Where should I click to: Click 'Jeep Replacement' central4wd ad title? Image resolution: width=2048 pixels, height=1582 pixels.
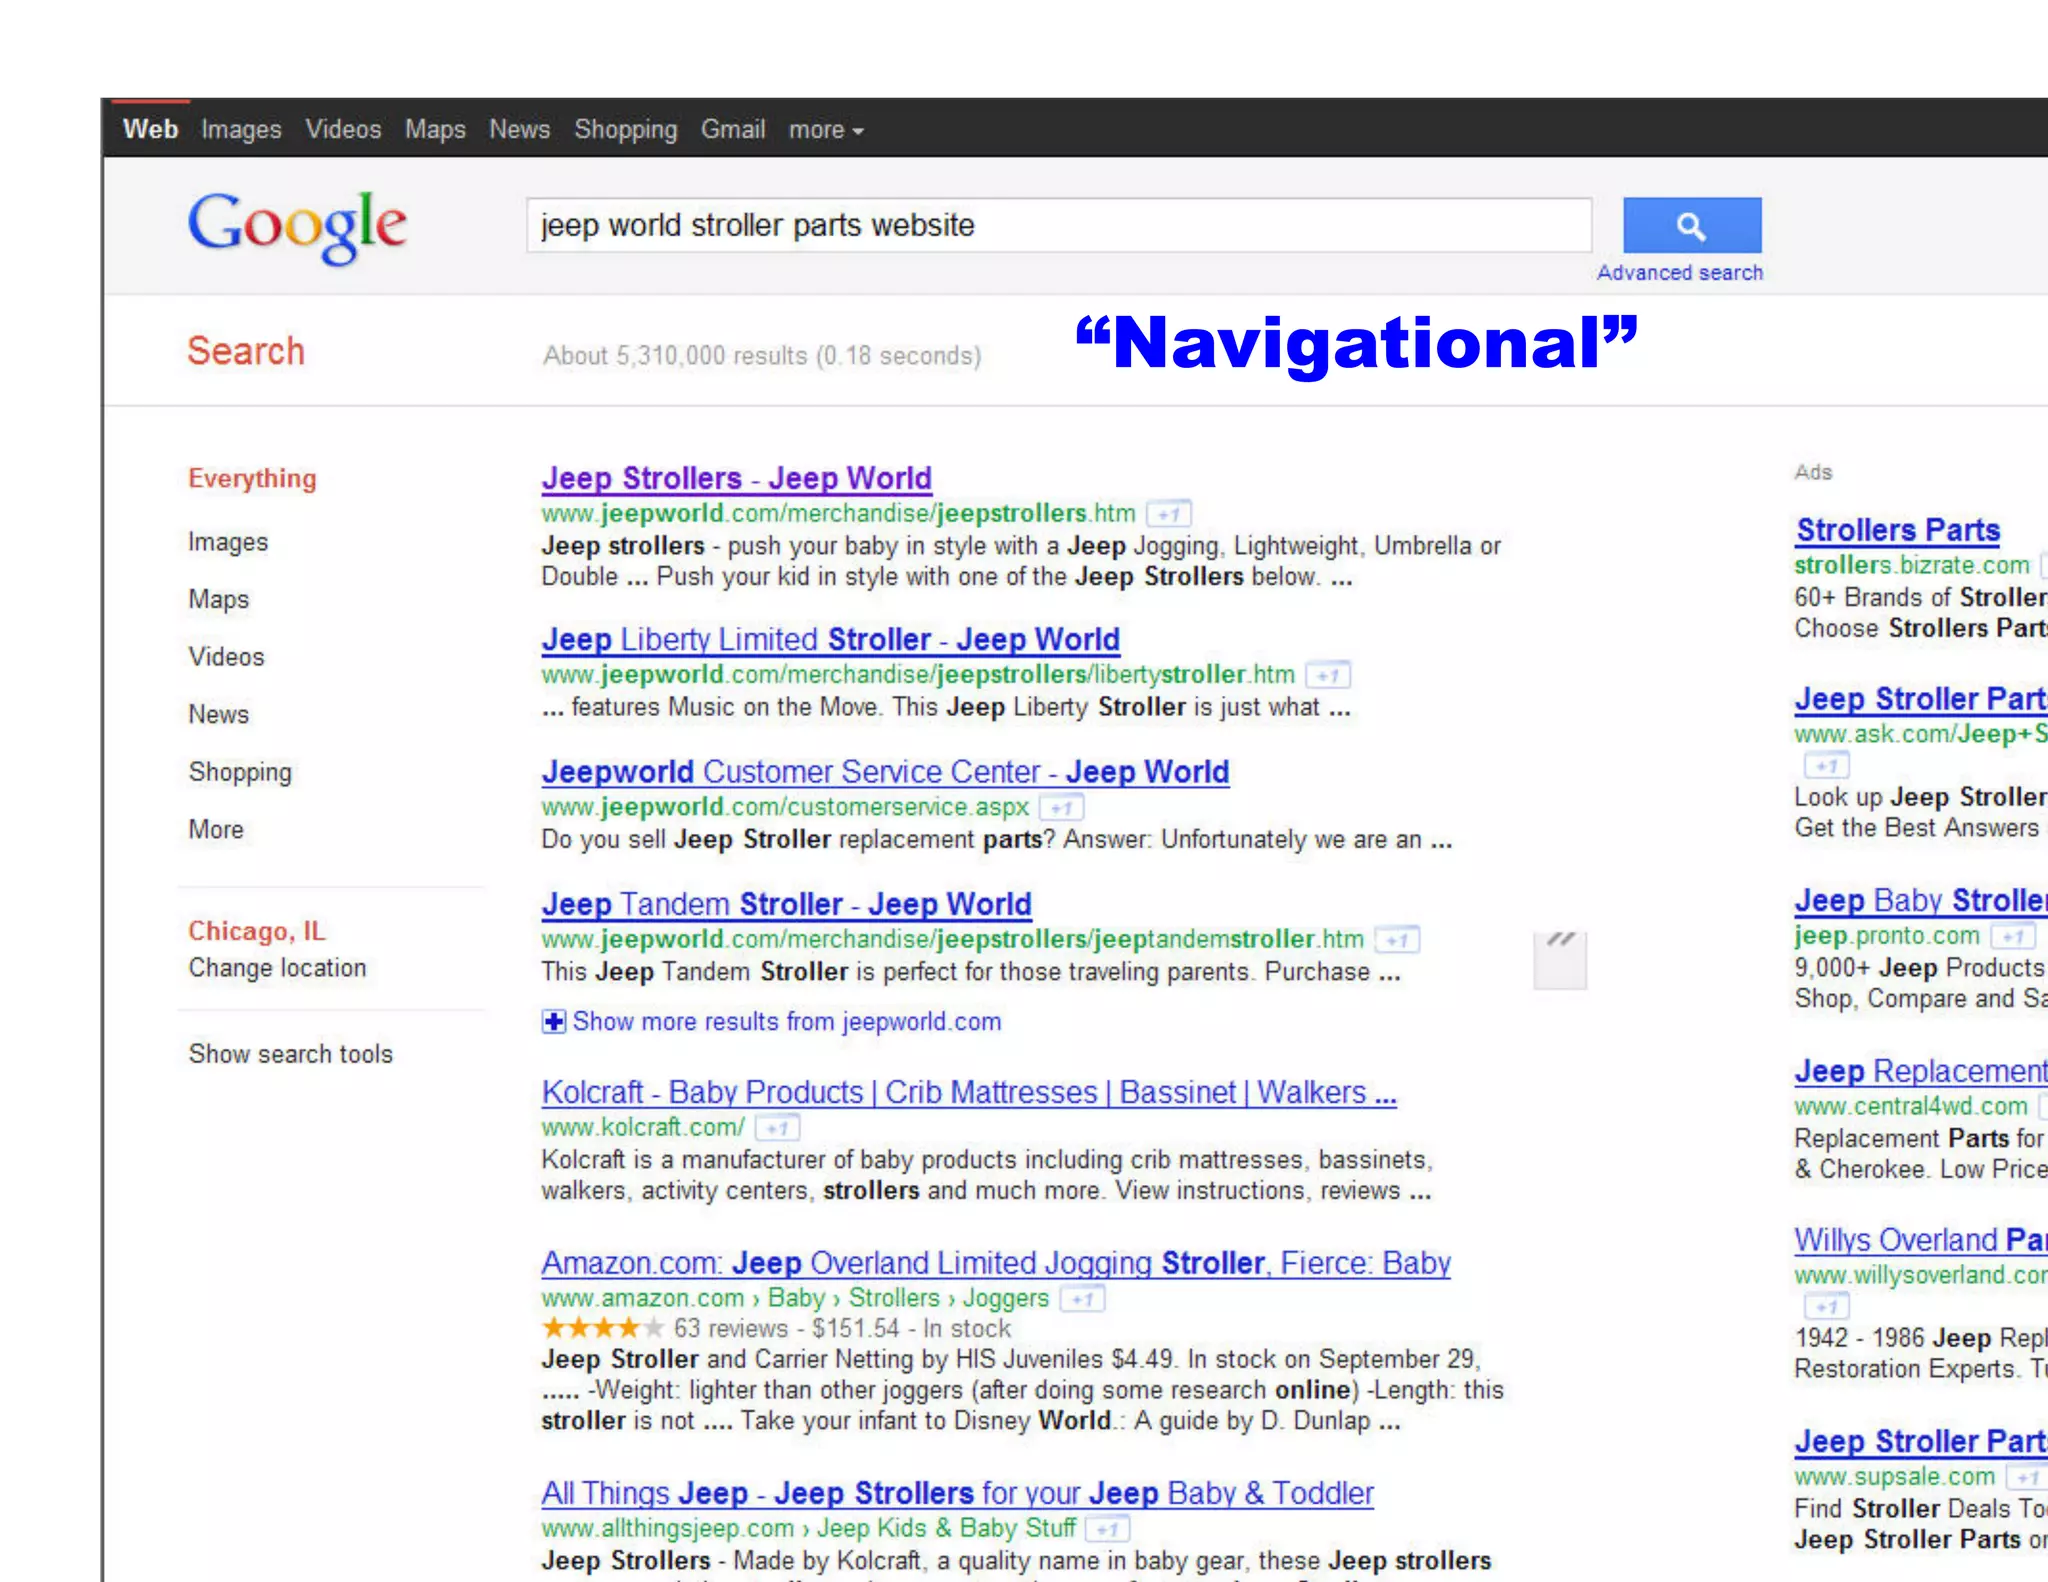coord(1921,1072)
